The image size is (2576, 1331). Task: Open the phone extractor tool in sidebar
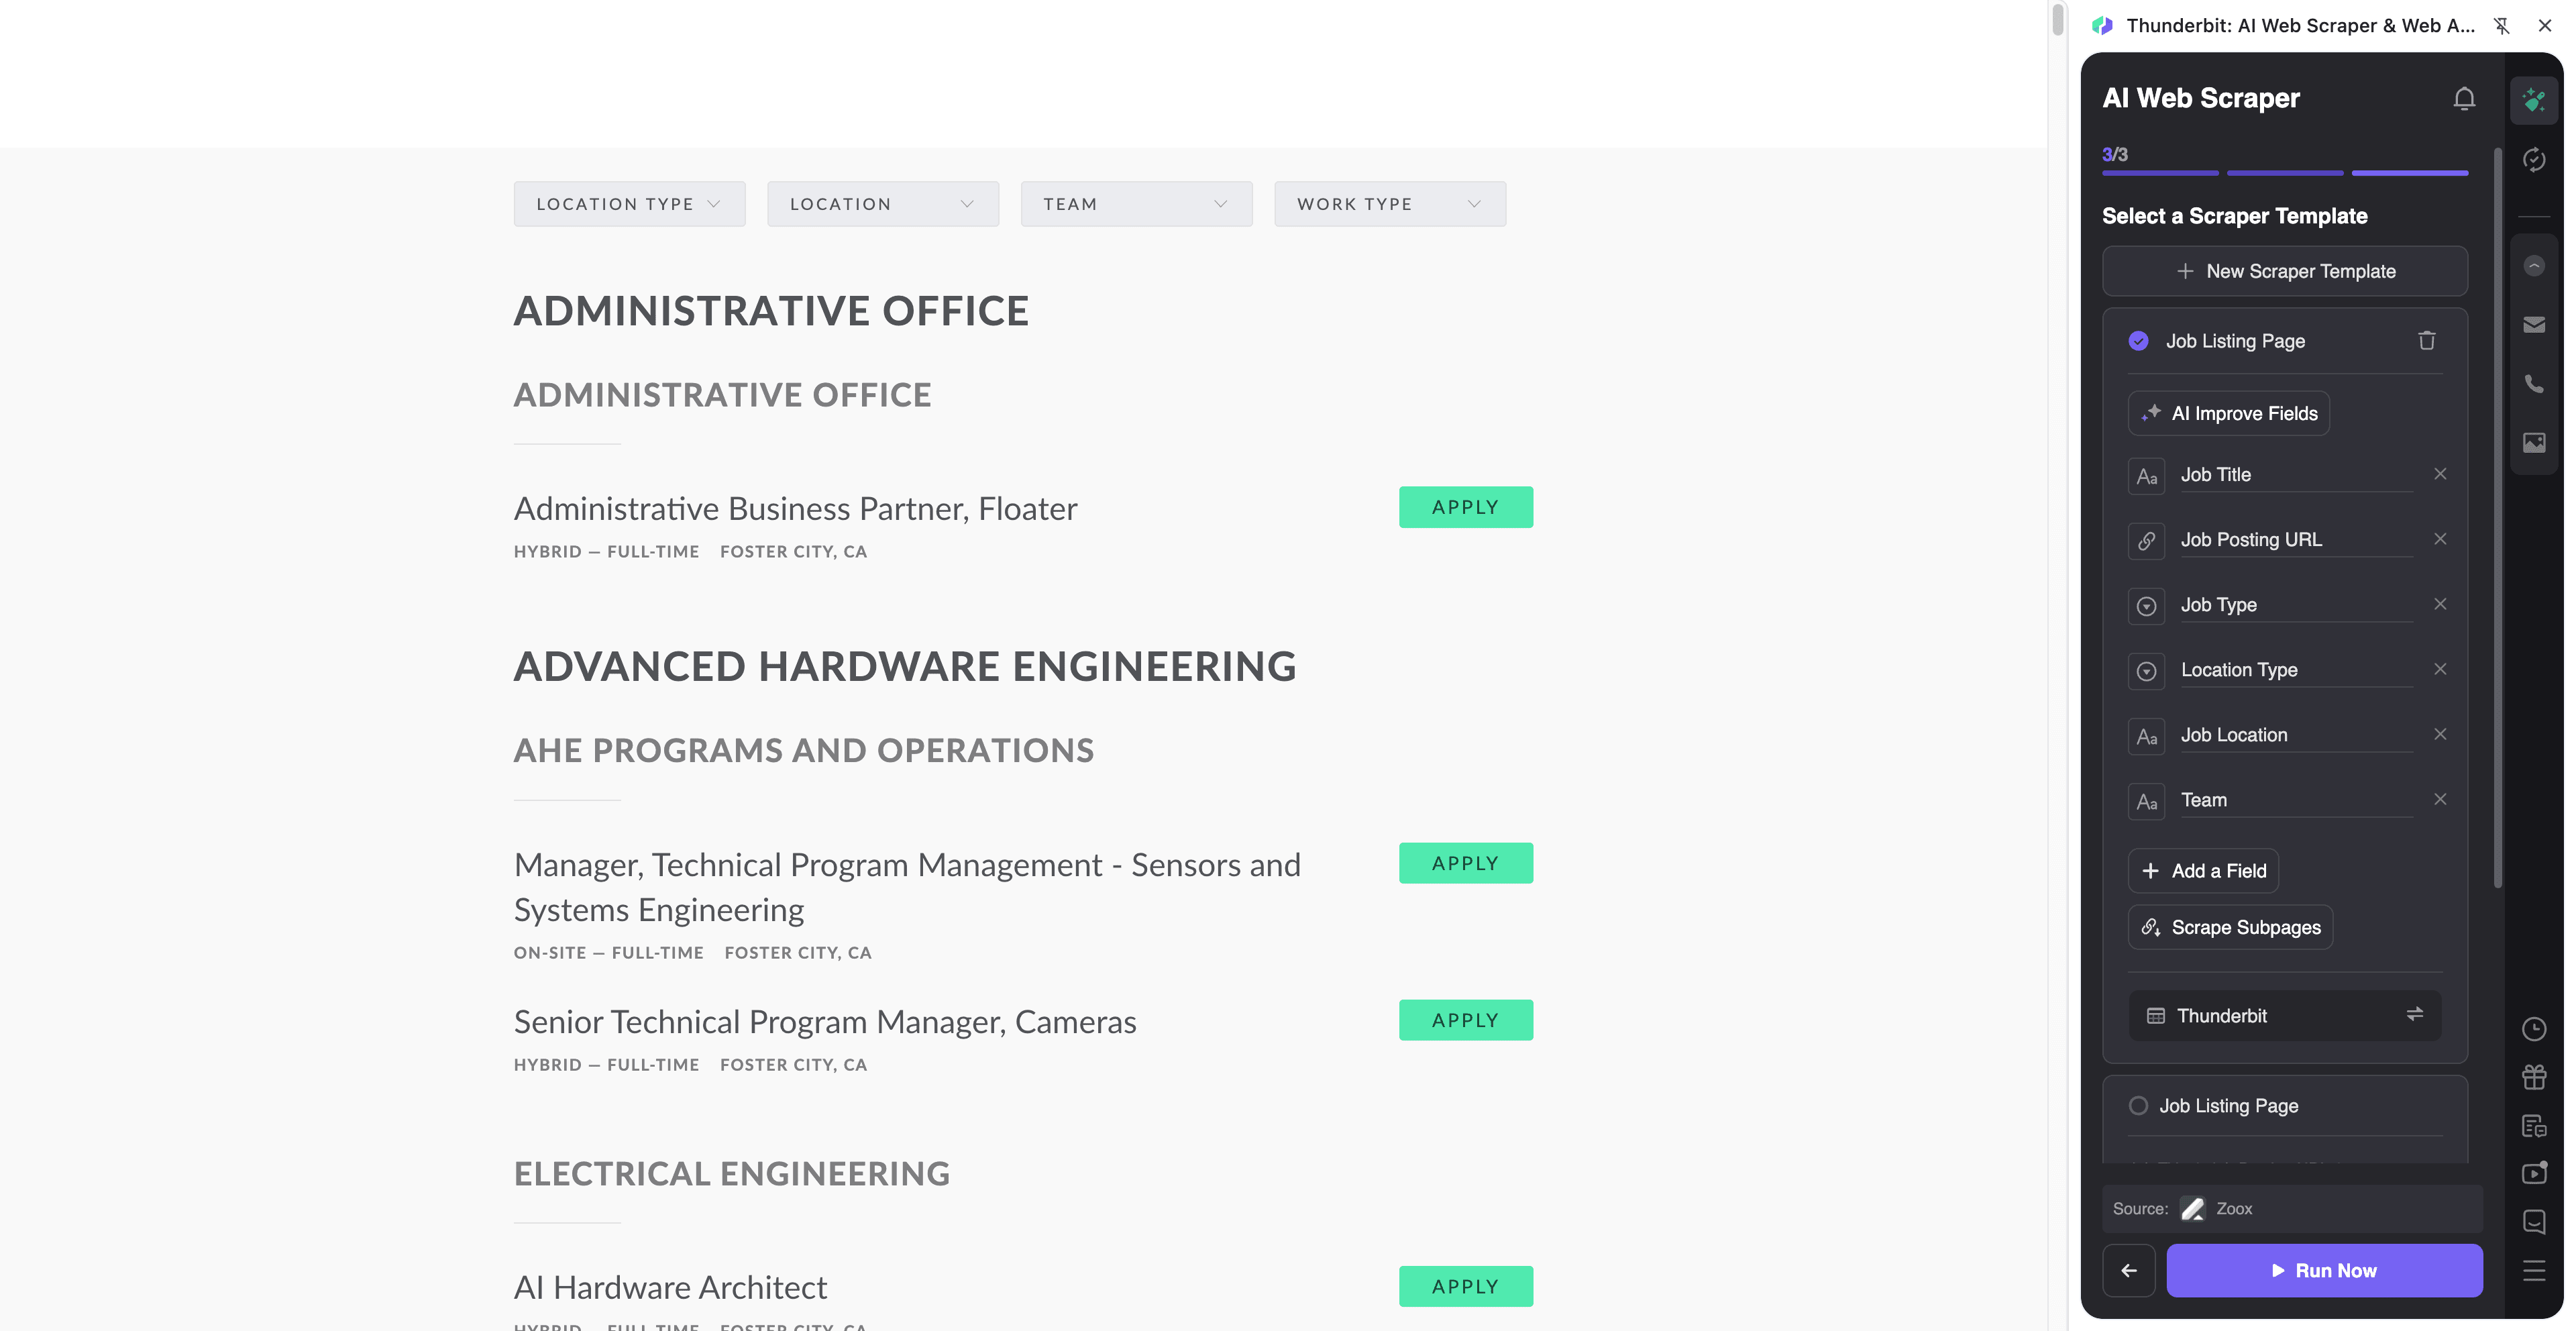point(2535,384)
